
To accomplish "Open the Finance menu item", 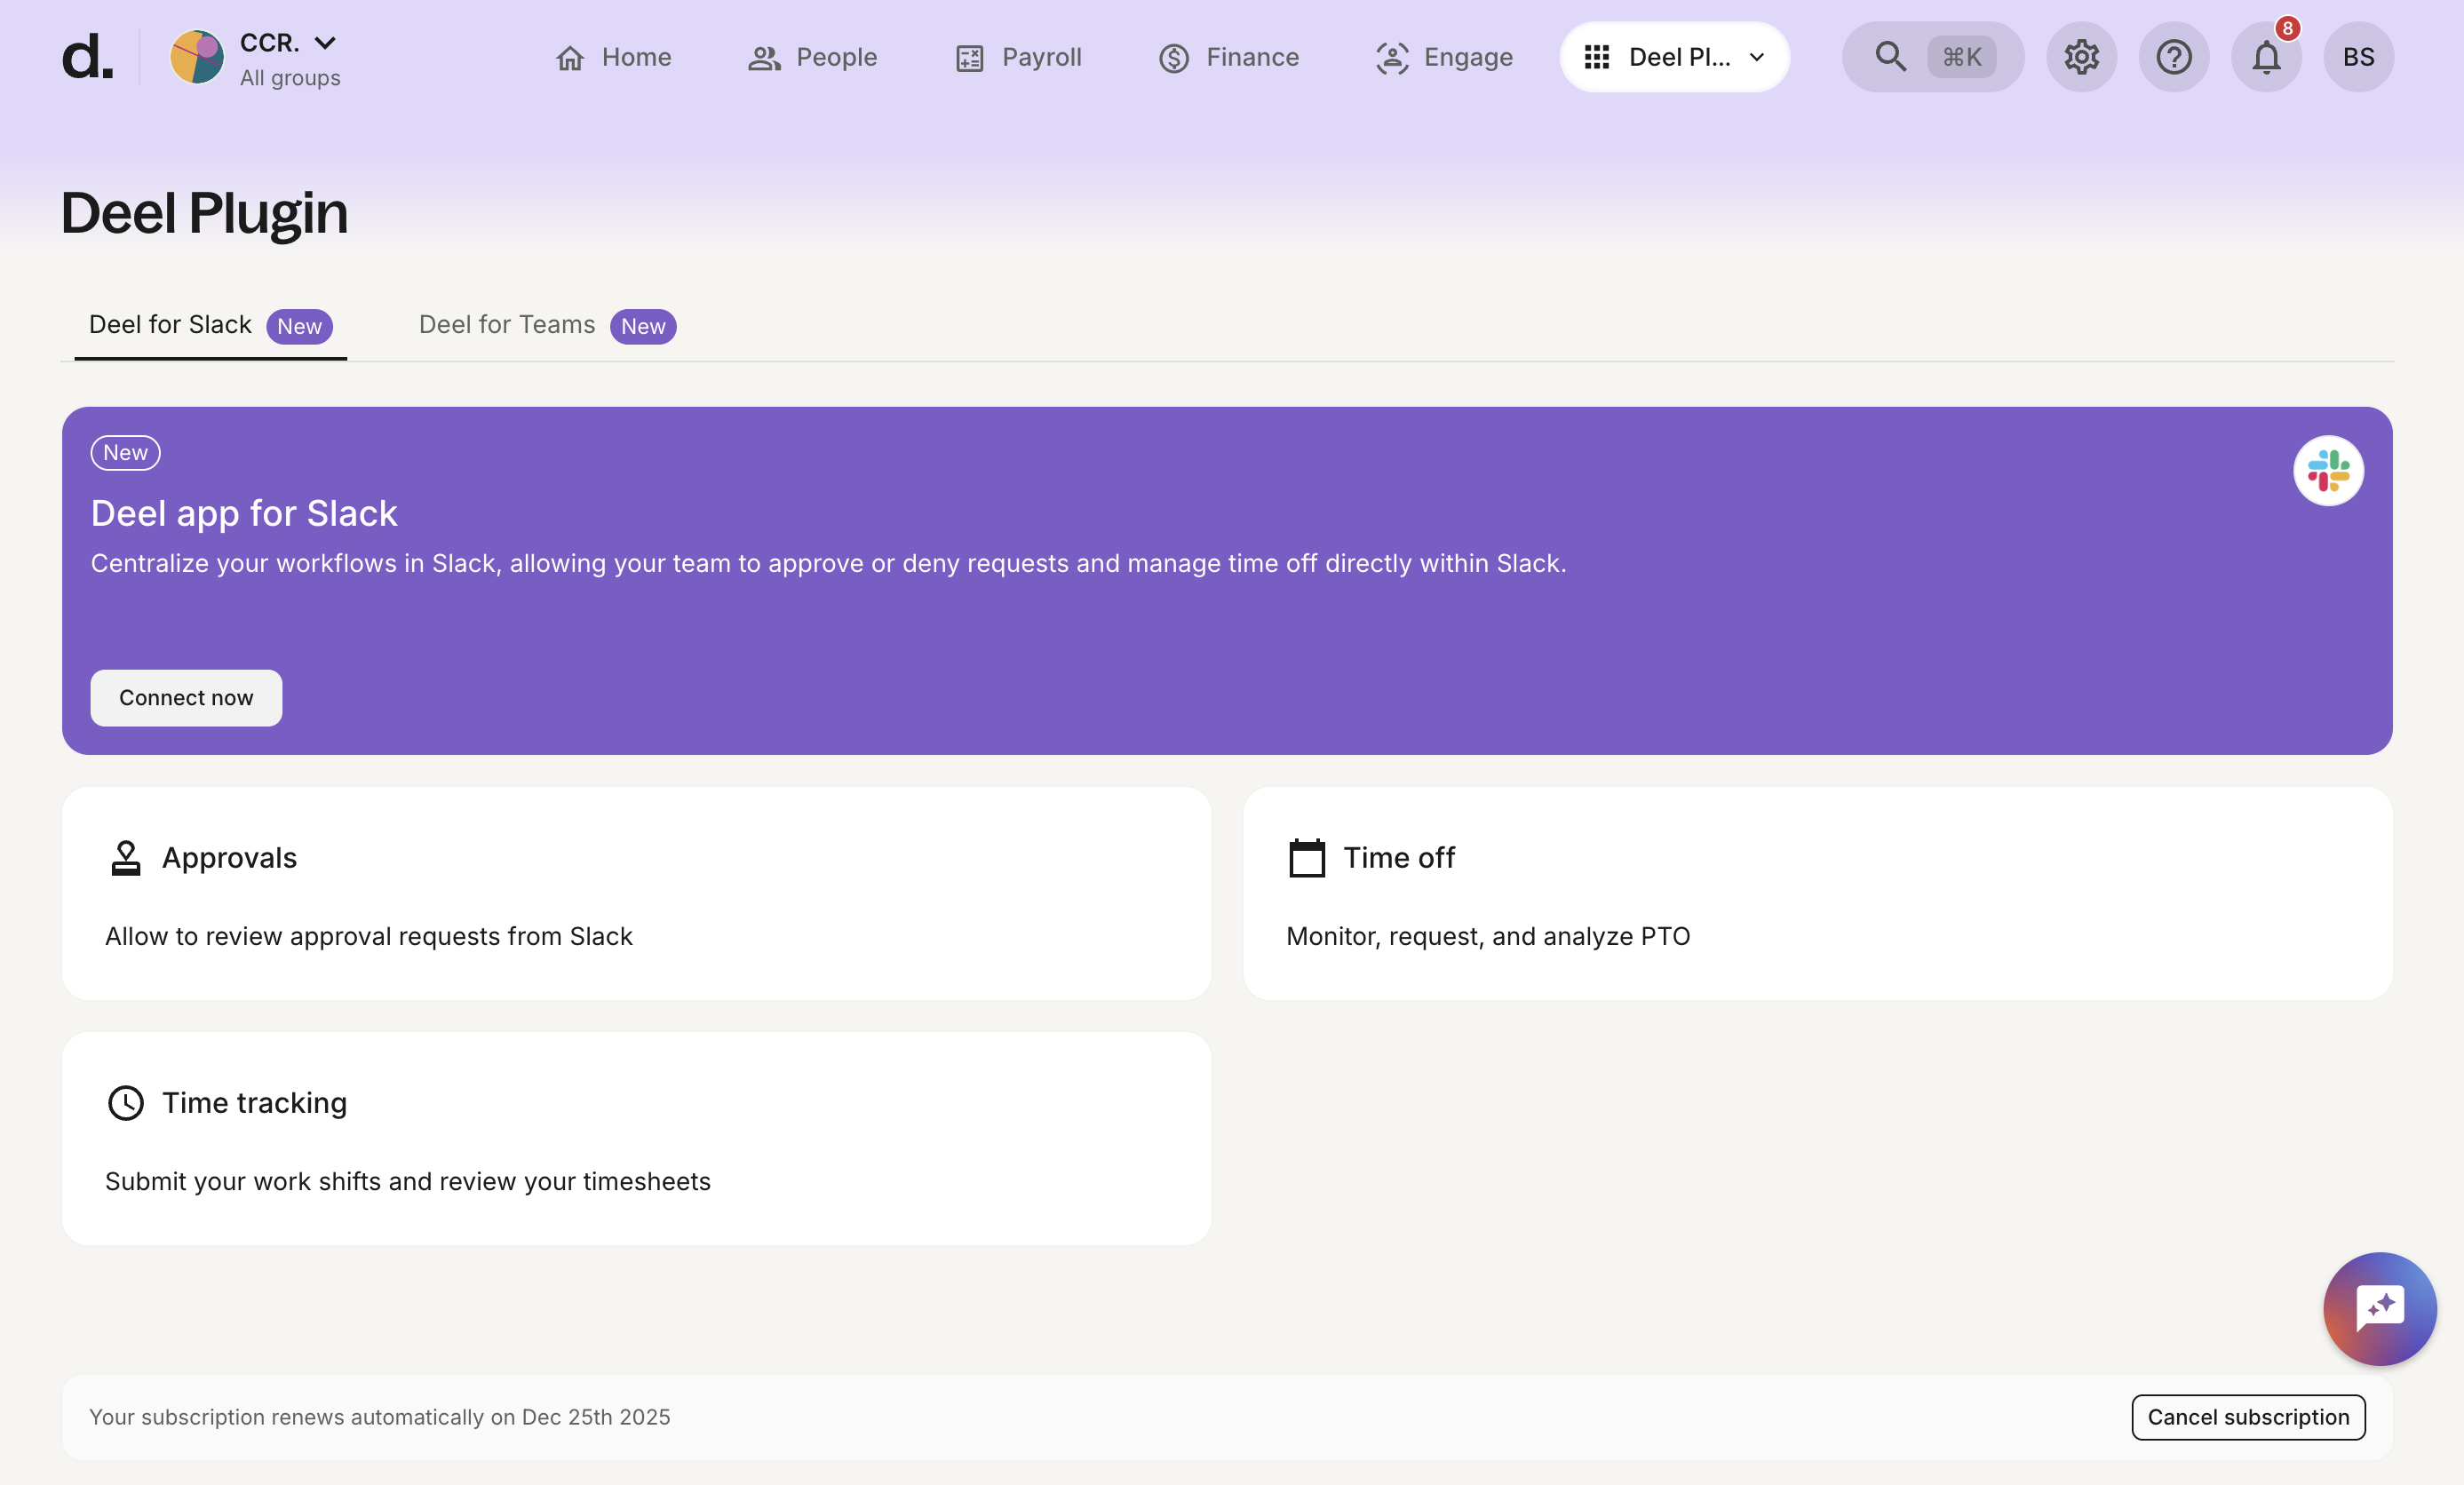I will pyautogui.click(x=1228, y=57).
